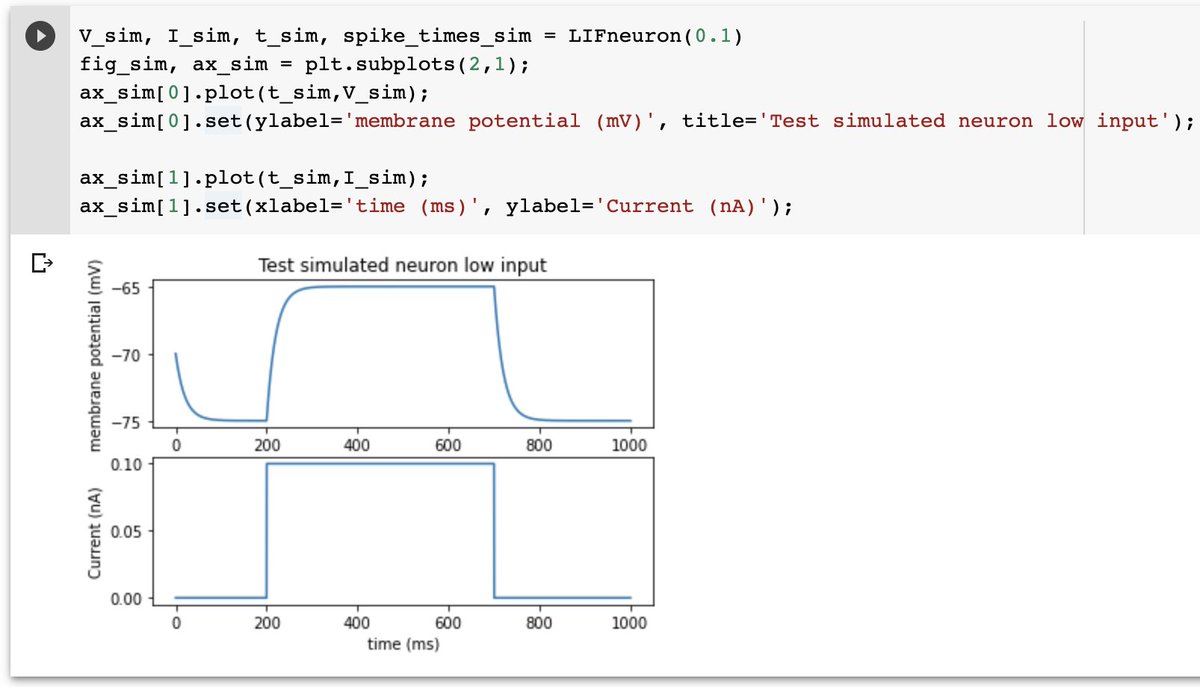
Task: Click the time (ms) x-axis label
Action: (403, 644)
